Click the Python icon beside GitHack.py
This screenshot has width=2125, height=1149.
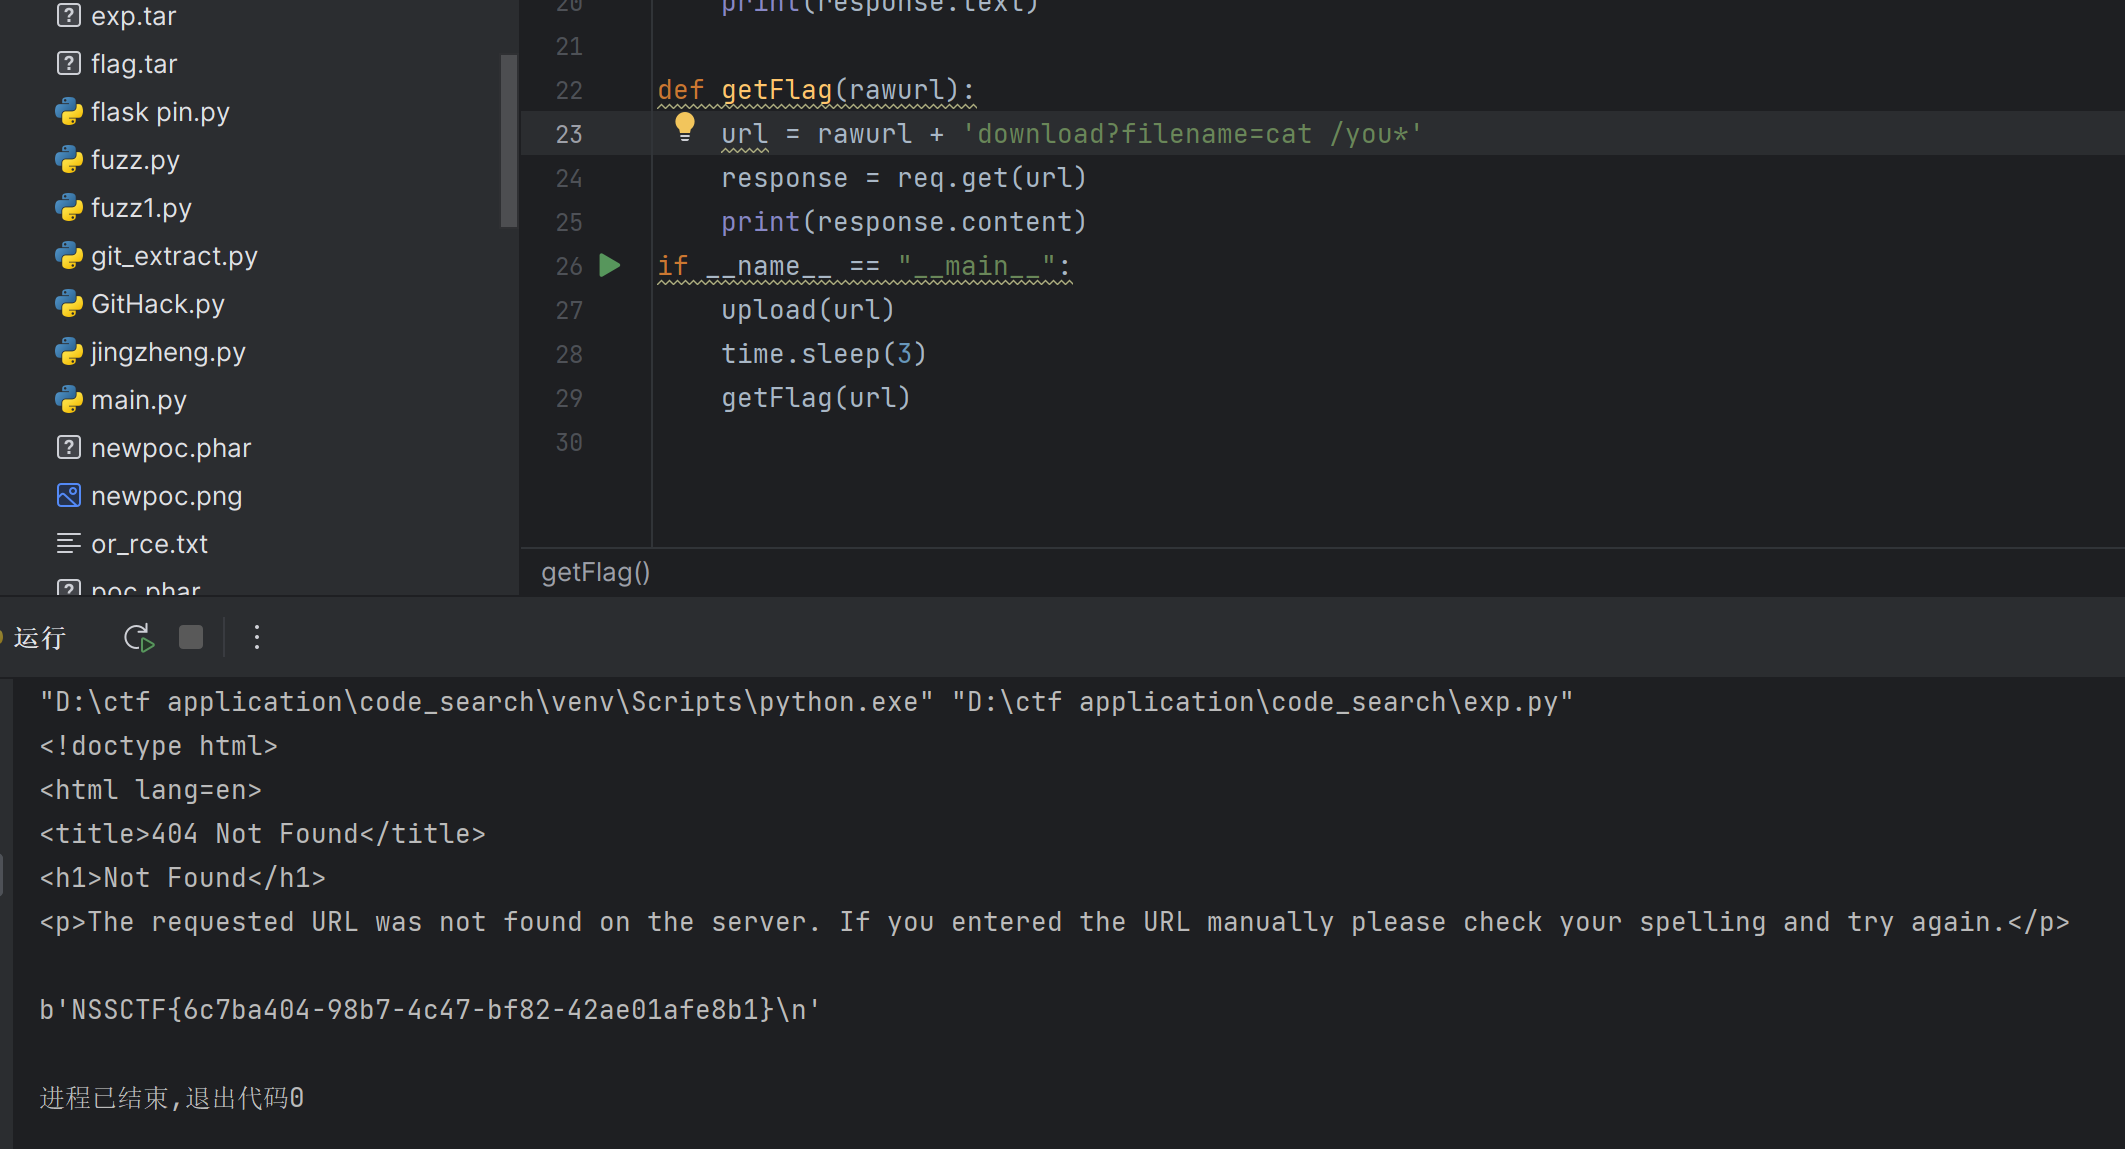pyautogui.click(x=68, y=304)
